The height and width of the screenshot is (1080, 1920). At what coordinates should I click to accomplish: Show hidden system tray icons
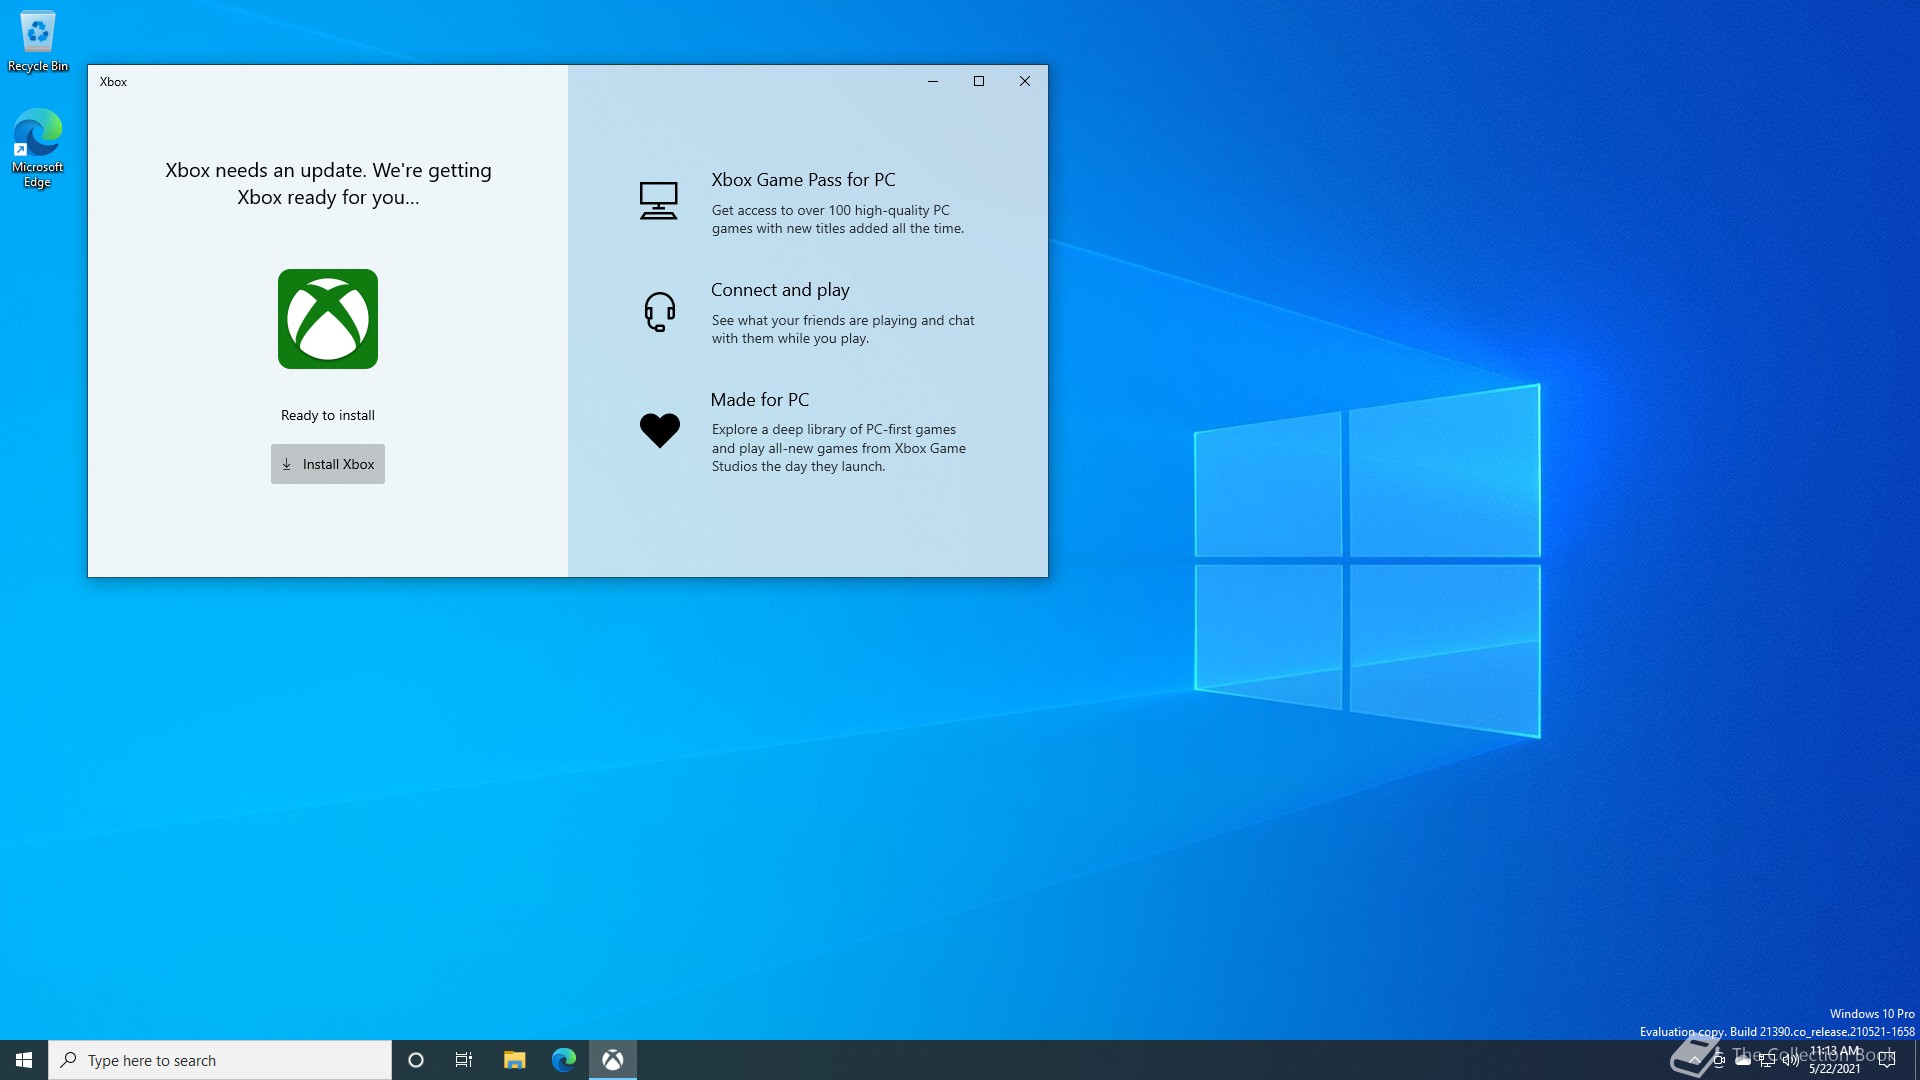[x=1694, y=1060]
